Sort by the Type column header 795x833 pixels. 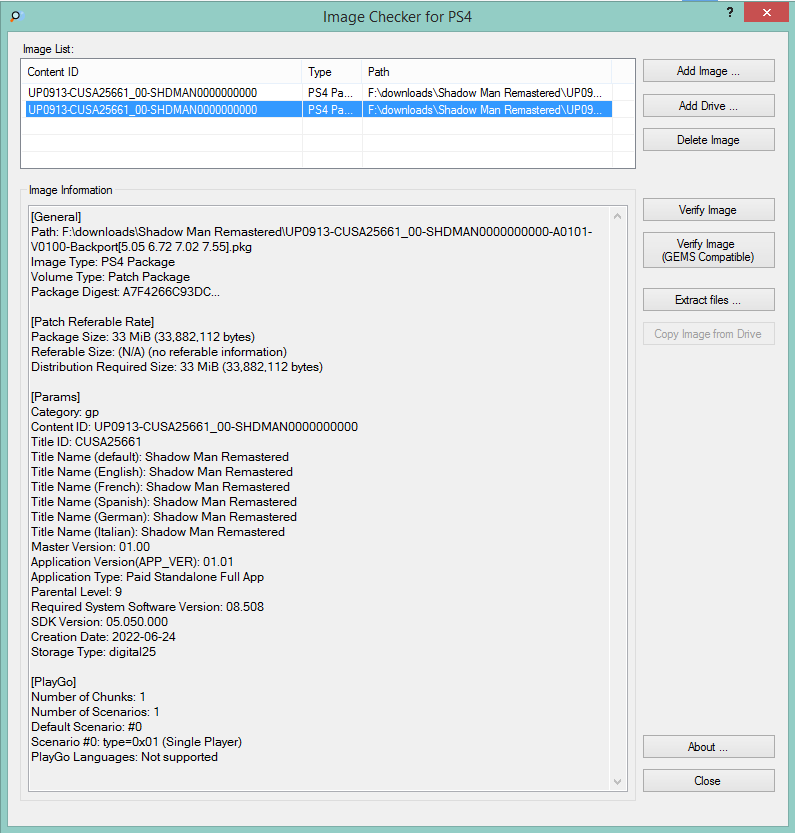332,72
